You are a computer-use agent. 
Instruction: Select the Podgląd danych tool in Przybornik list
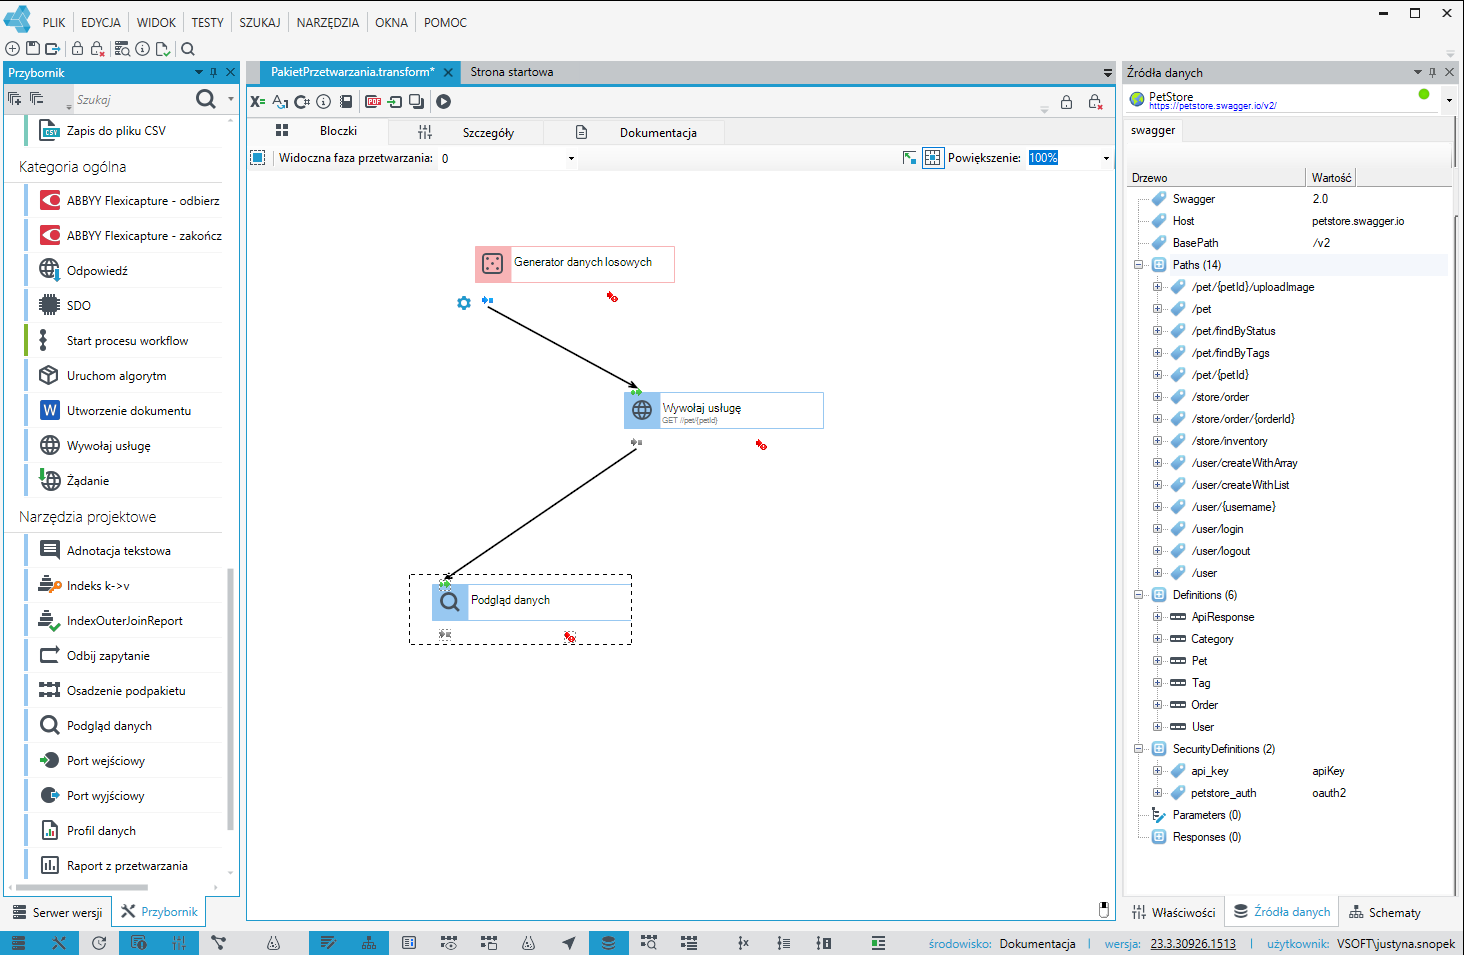[x=123, y=726]
